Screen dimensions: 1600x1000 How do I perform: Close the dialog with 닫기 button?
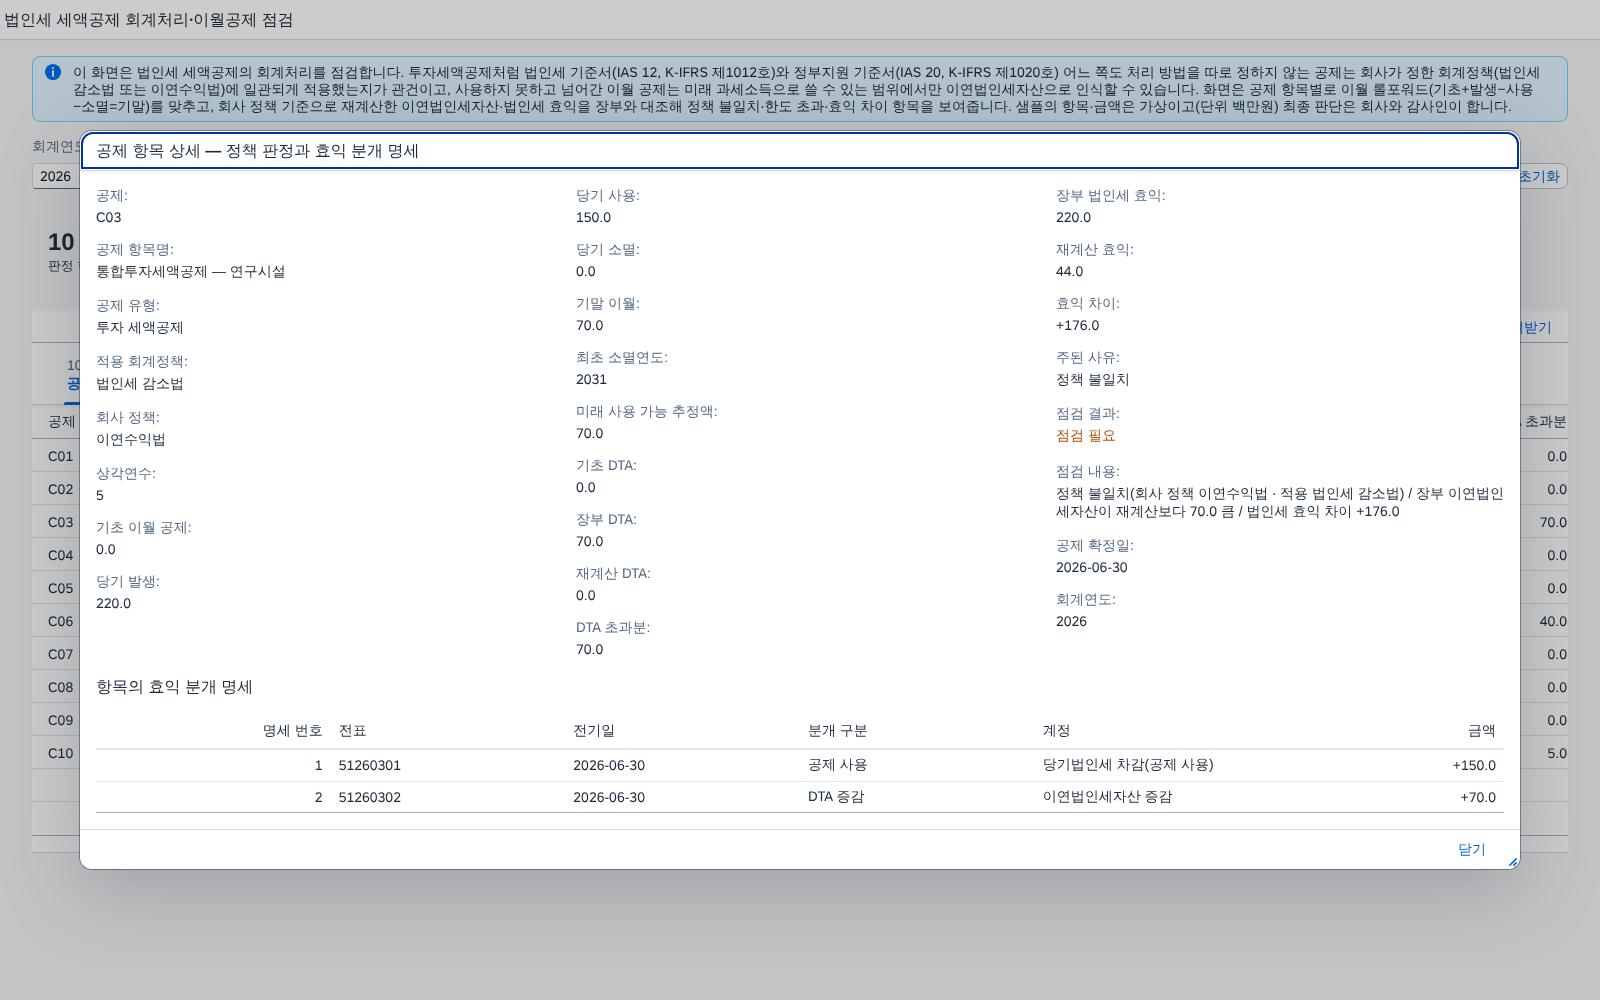coord(1471,849)
